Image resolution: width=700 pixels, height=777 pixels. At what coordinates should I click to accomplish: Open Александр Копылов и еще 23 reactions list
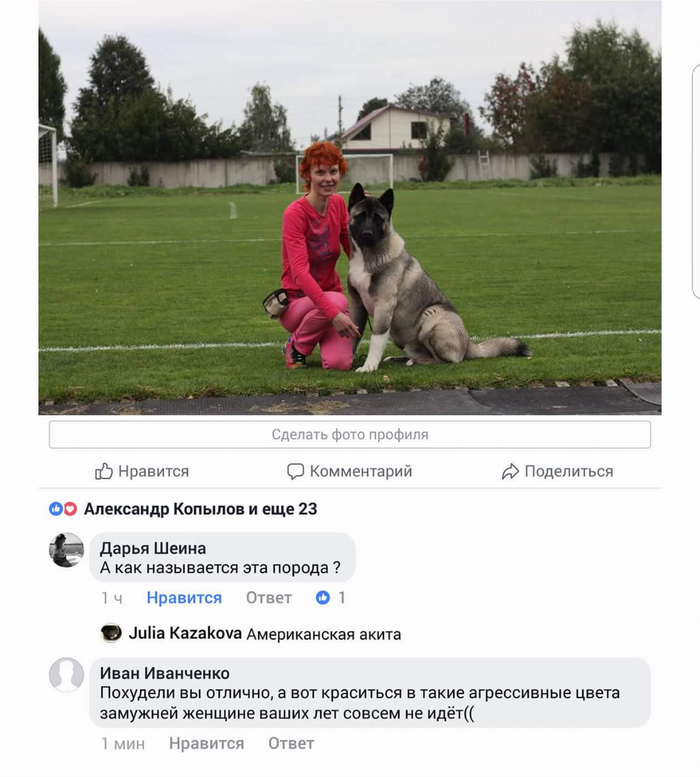click(x=200, y=509)
